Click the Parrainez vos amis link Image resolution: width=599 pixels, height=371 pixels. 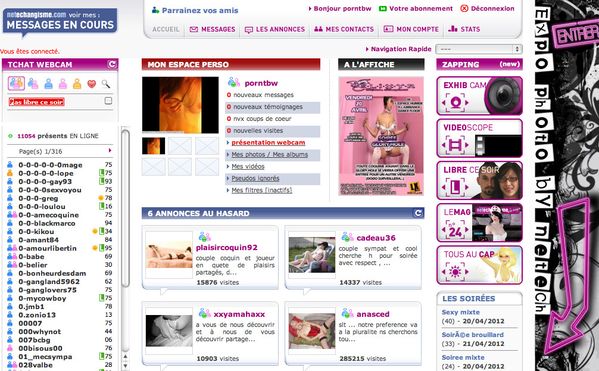[x=200, y=11]
